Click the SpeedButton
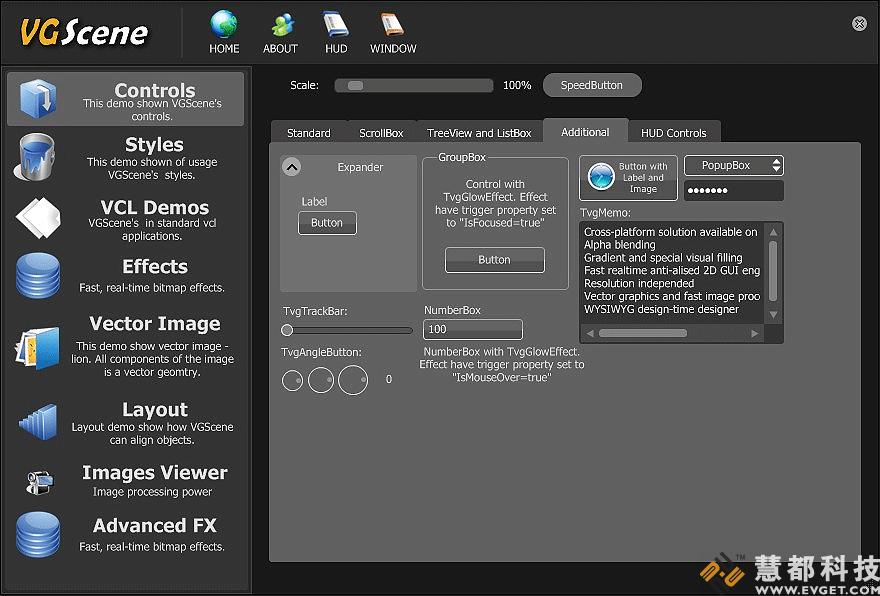Viewport: 880px width, 596px height. (x=592, y=85)
